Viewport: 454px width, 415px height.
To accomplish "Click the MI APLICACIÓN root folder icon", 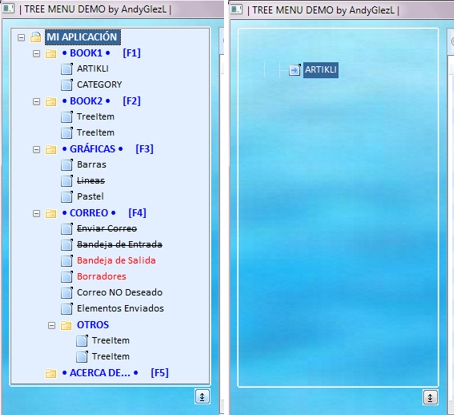I will (36, 37).
